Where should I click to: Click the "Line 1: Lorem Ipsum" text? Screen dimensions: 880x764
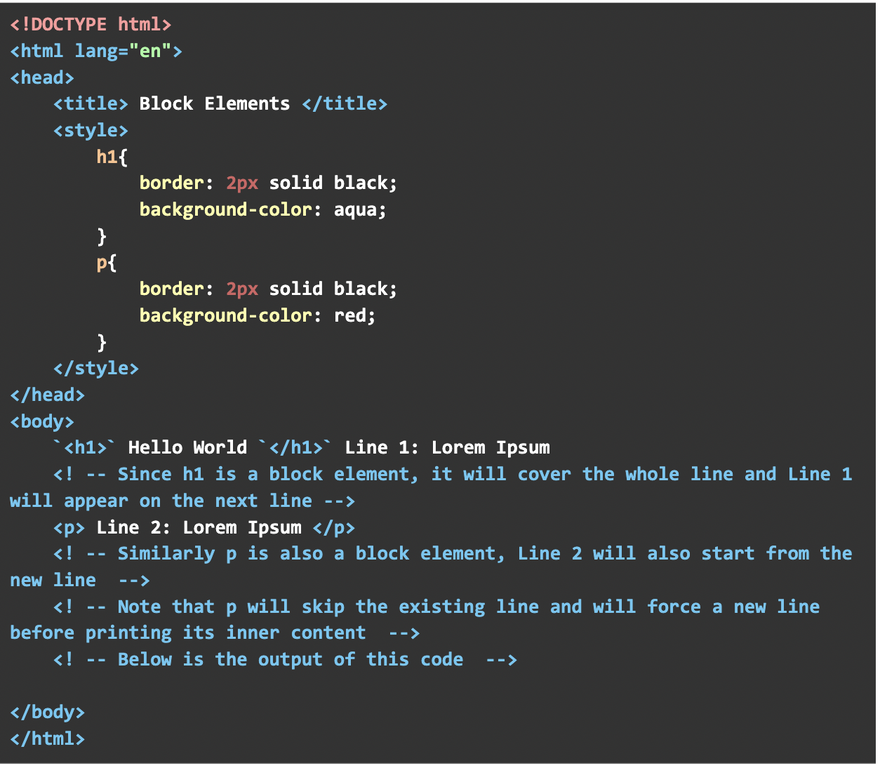pos(447,447)
